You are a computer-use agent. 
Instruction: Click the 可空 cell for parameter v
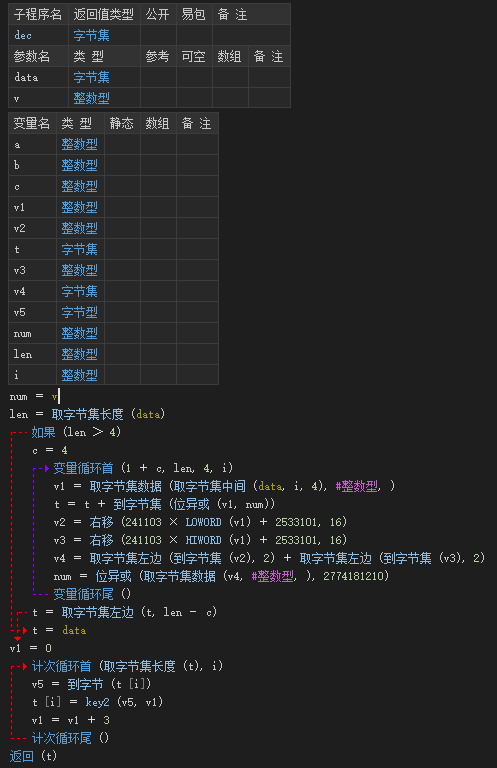click(194, 98)
